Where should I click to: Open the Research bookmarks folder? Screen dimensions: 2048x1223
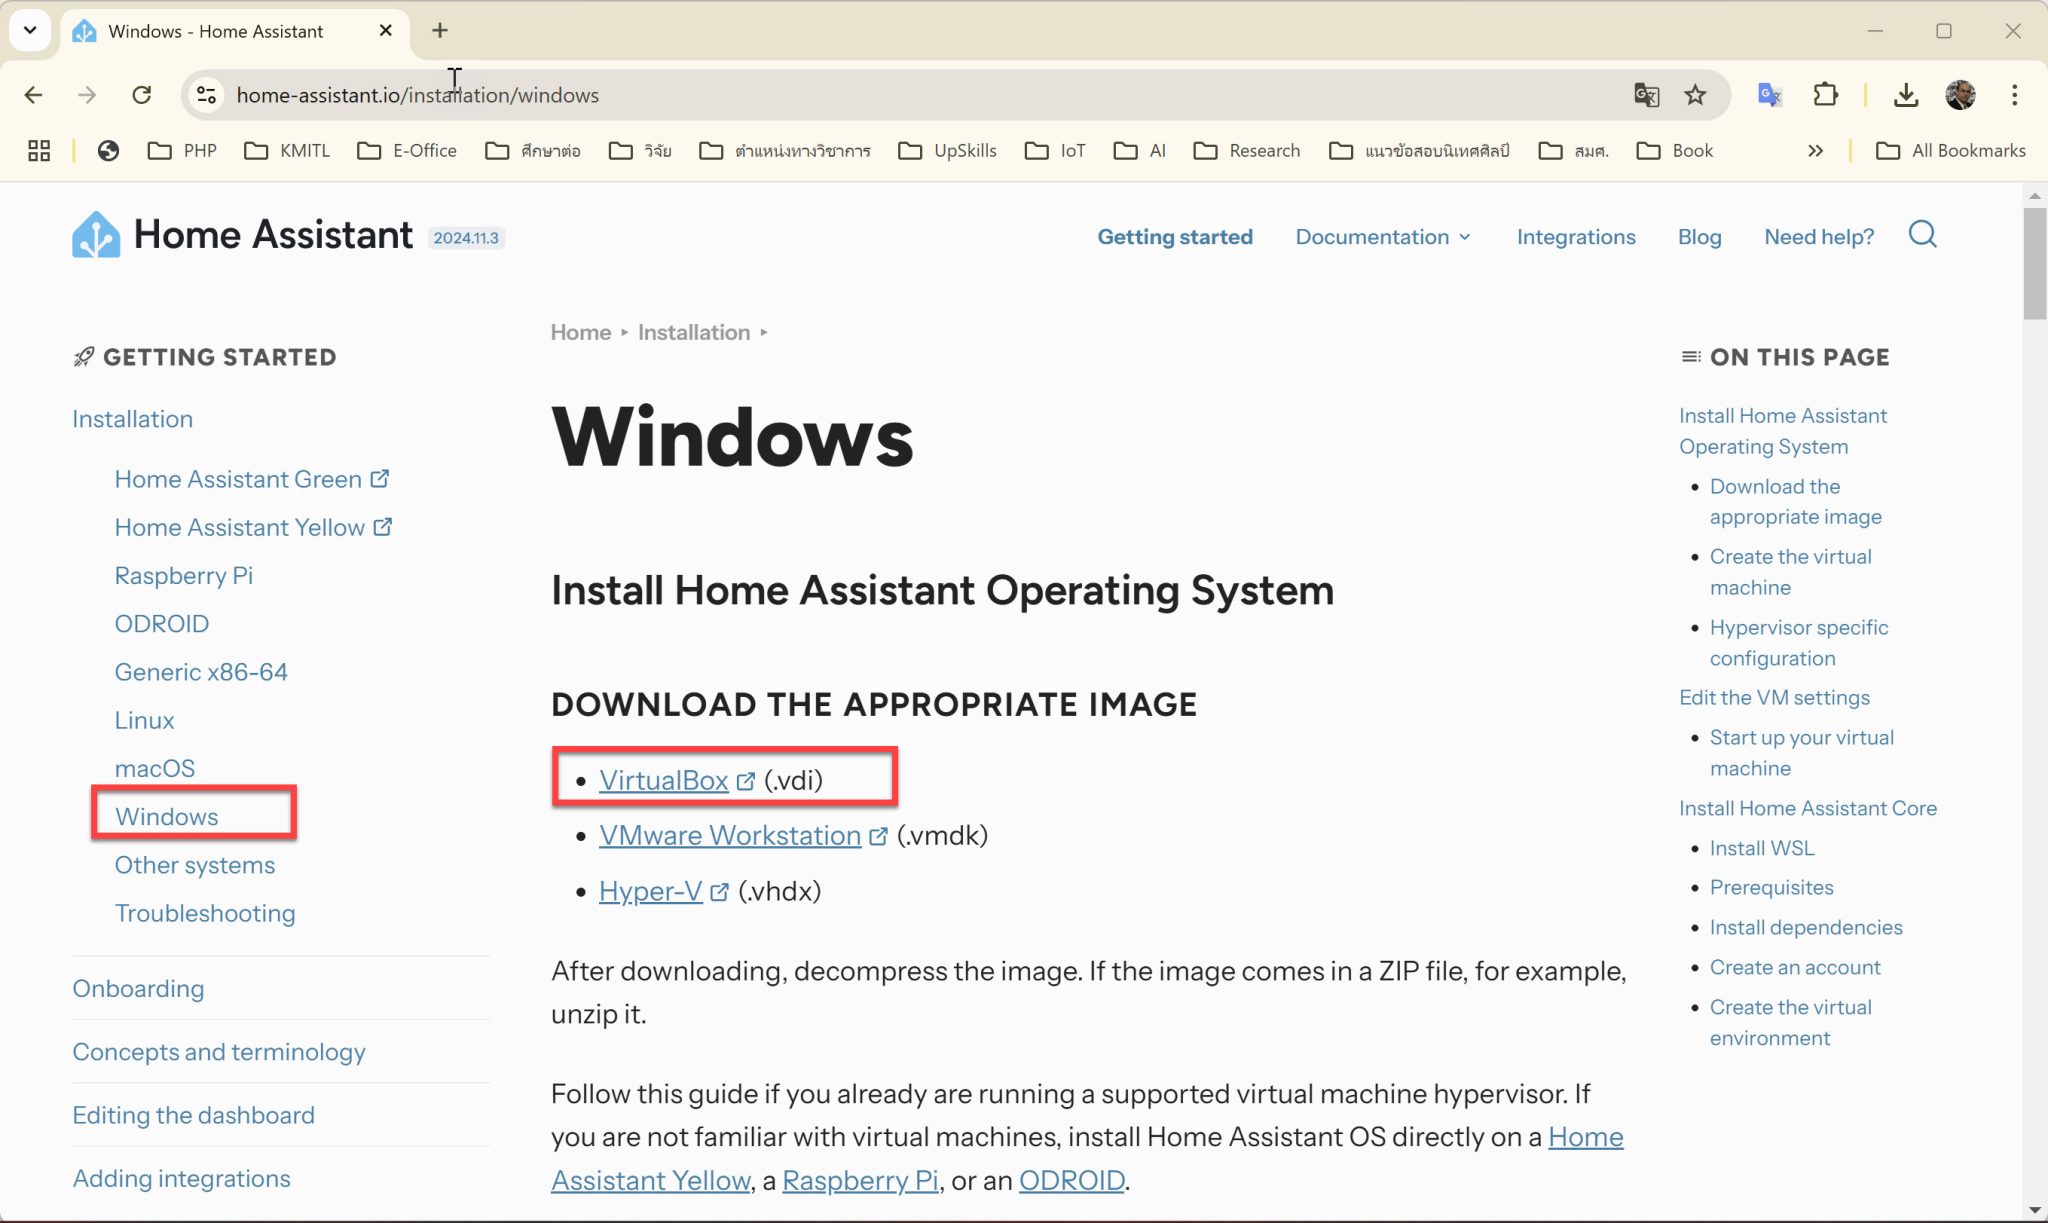(1248, 150)
